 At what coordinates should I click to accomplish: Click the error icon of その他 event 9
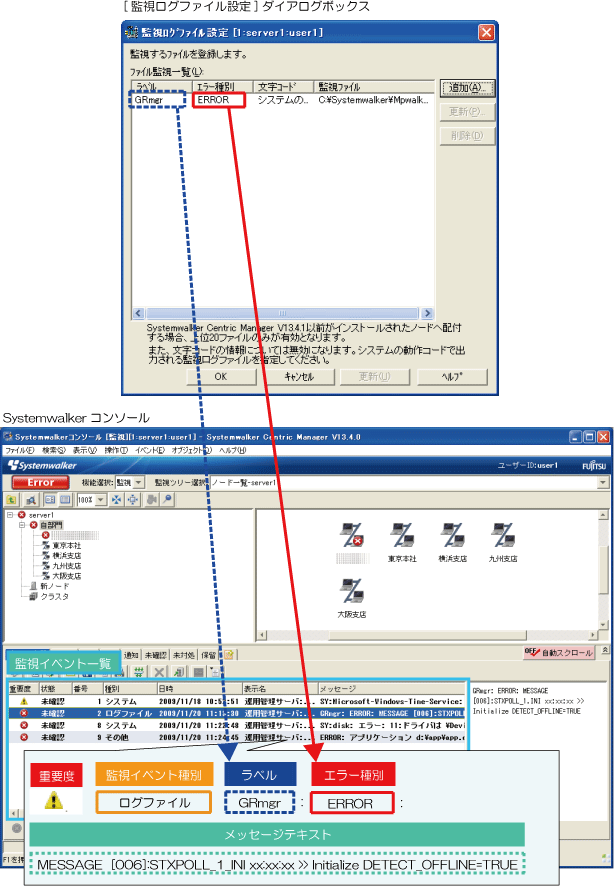pos(24,737)
